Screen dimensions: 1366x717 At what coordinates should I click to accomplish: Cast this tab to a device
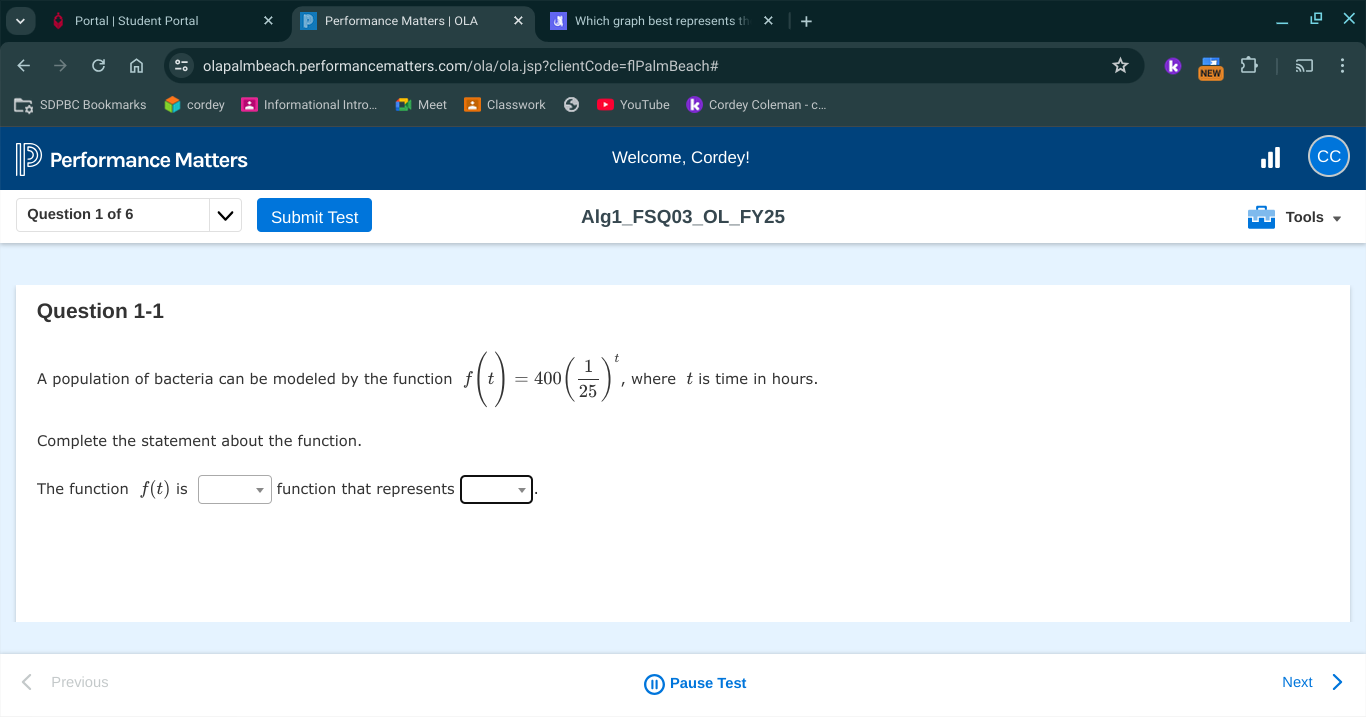point(1303,66)
